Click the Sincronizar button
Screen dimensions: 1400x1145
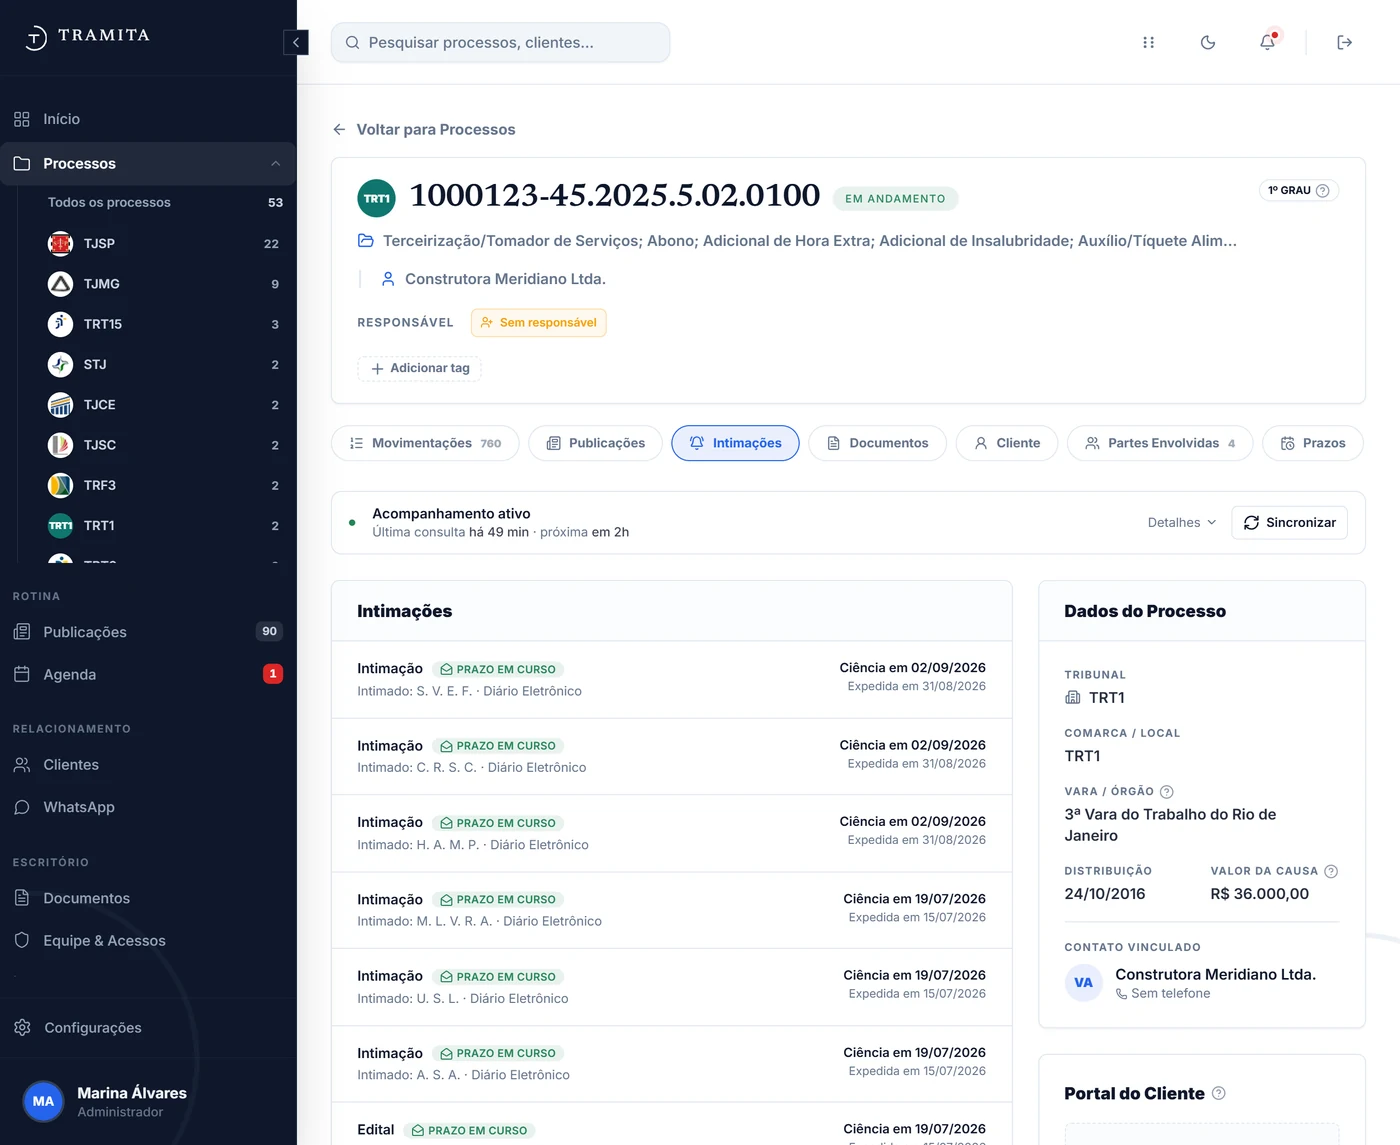[1289, 522]
